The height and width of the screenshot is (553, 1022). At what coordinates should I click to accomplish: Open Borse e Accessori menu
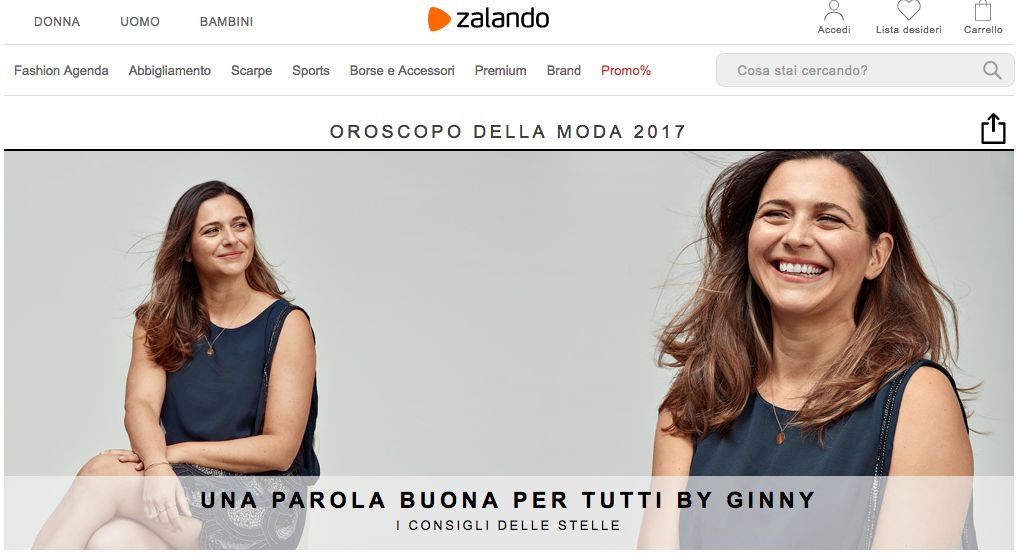click(x=402, y=70)
